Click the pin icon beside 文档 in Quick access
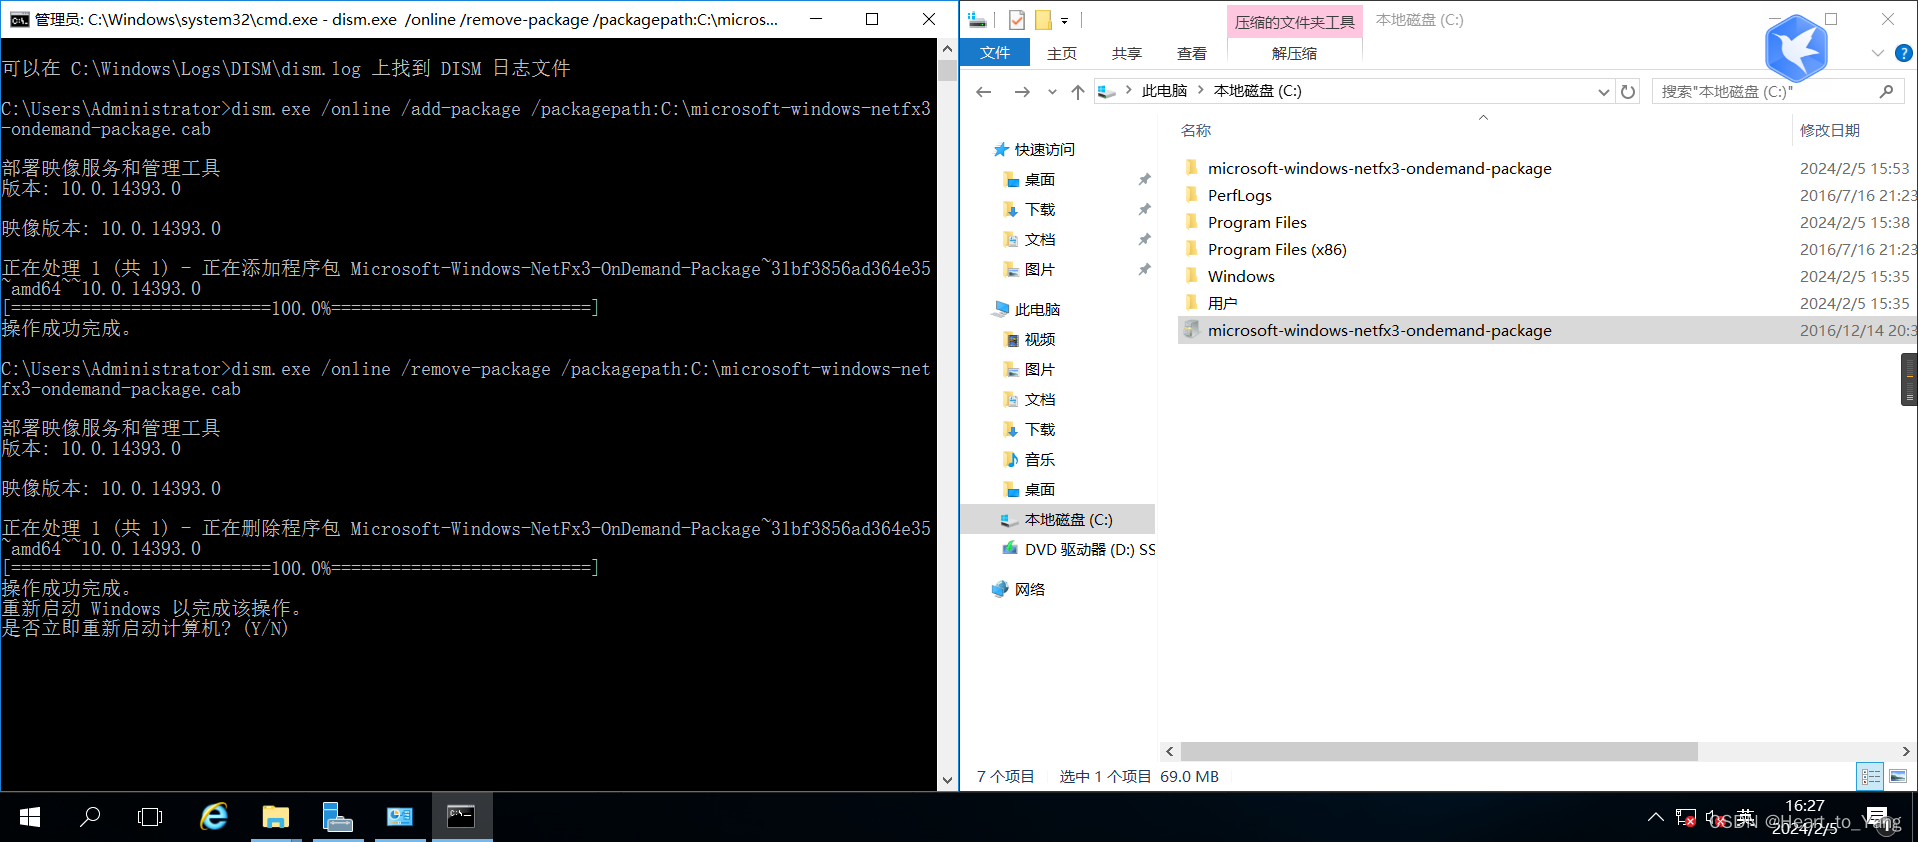1918x842 pixels. (x=1145, y=240)
